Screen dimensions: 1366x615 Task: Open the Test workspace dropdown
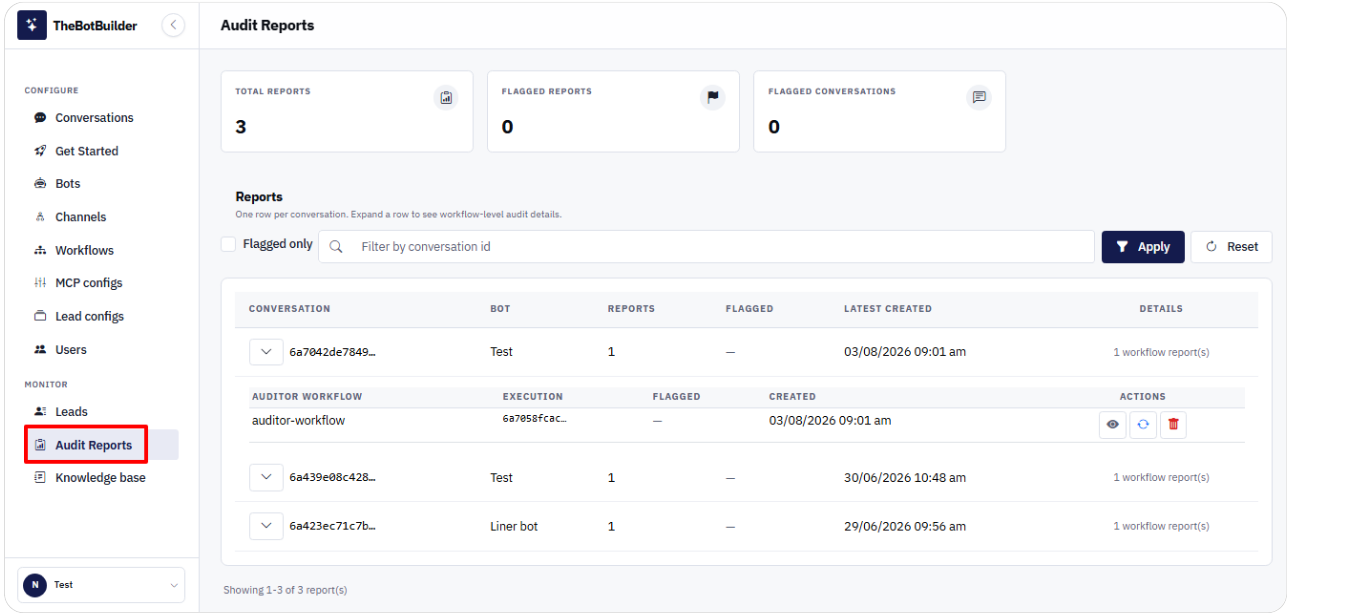pos(101,585)
